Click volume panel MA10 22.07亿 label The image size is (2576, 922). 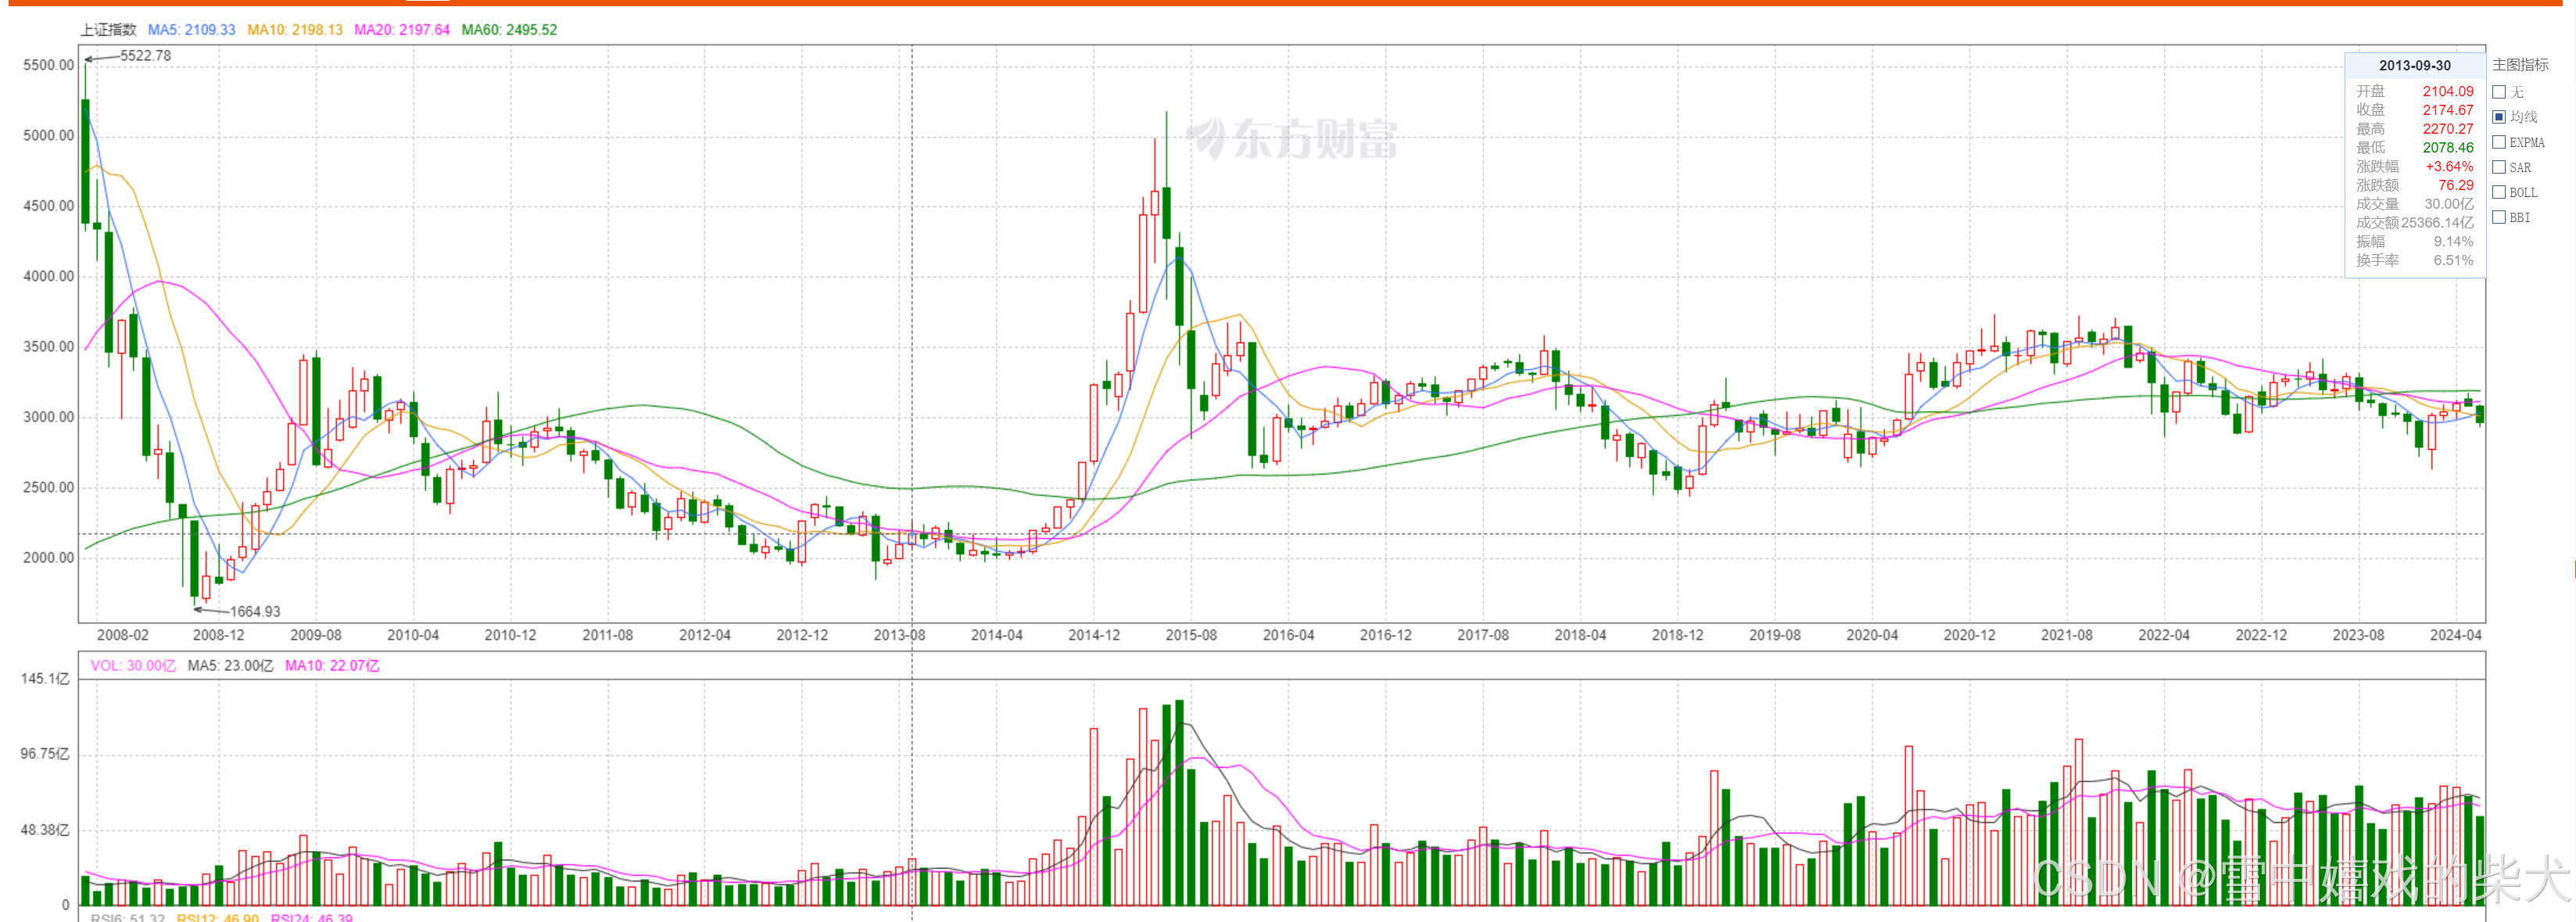pyautogui.click(x=332, y=666)
